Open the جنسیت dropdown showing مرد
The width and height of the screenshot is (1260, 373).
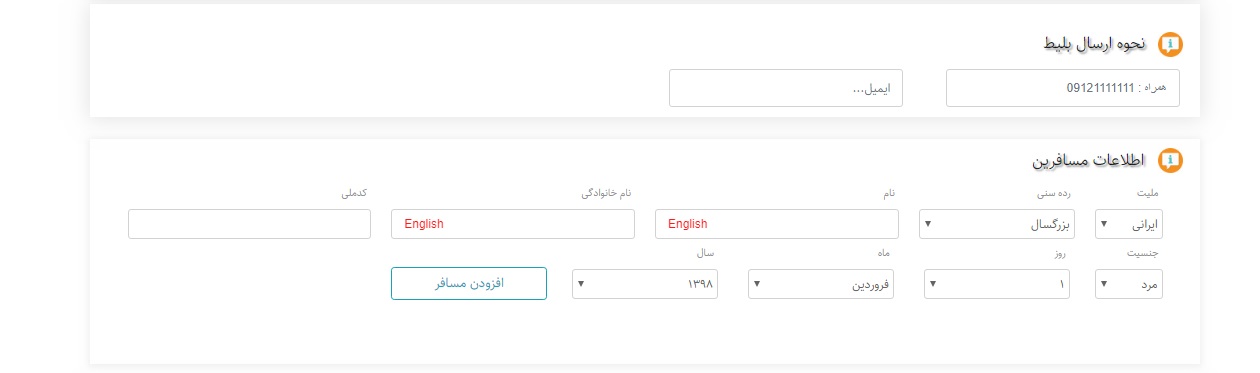pos(1129,284)
